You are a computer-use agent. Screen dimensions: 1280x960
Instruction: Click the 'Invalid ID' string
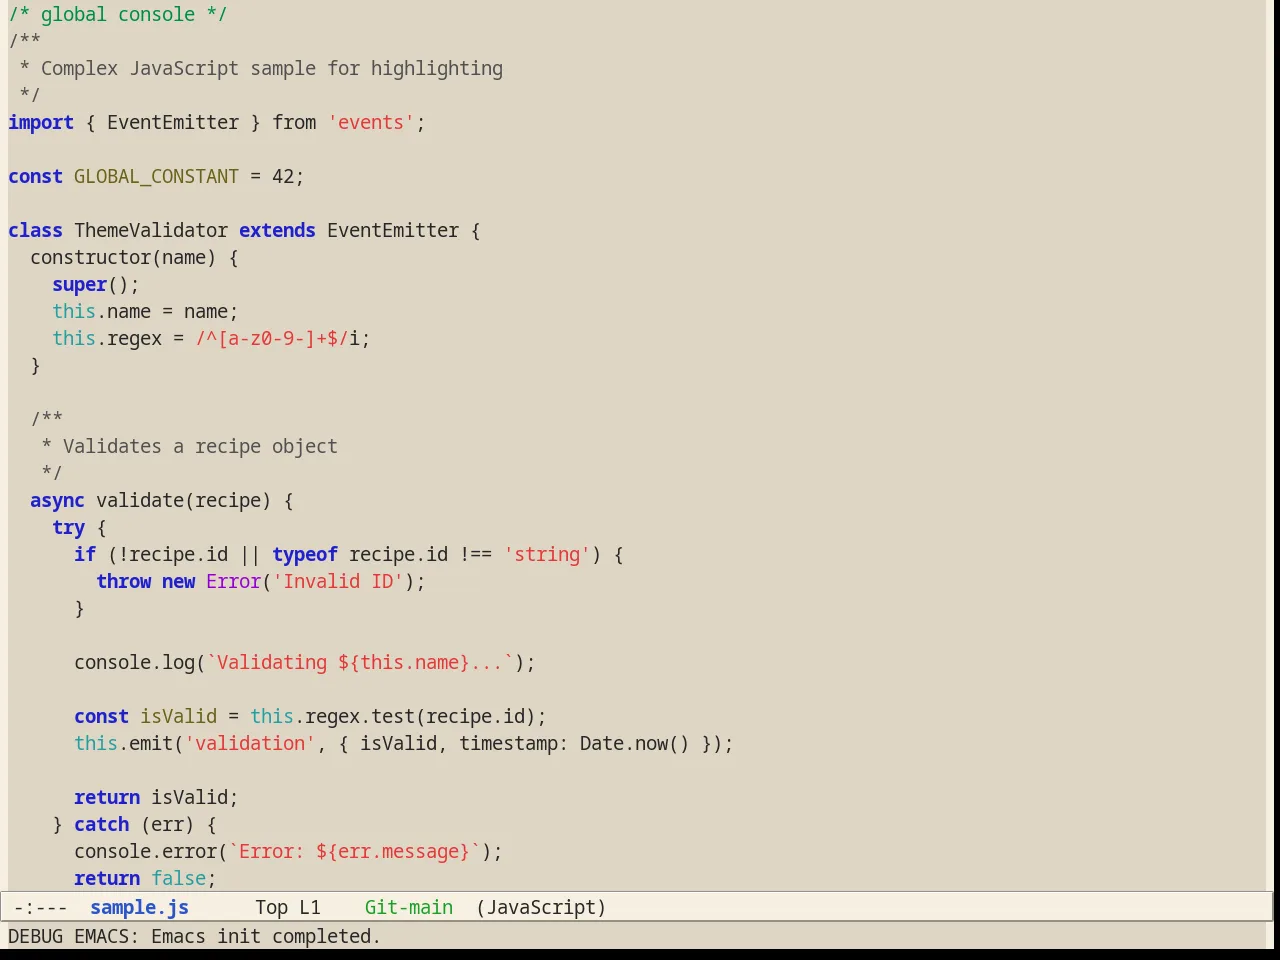(338, 581)
